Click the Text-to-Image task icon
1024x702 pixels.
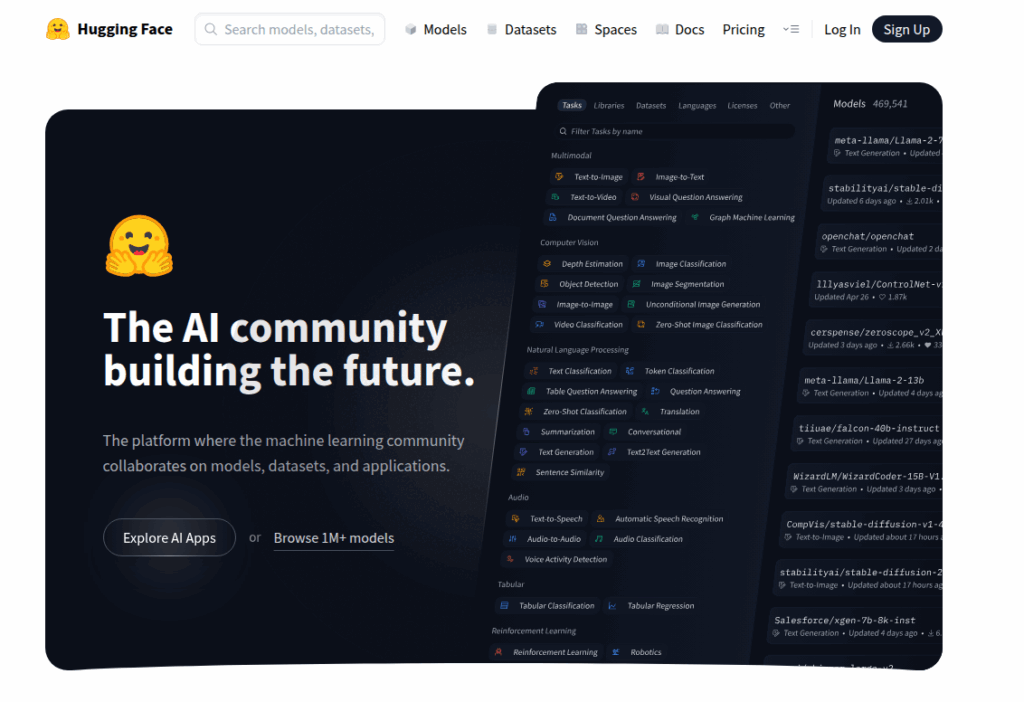[560, 177]
